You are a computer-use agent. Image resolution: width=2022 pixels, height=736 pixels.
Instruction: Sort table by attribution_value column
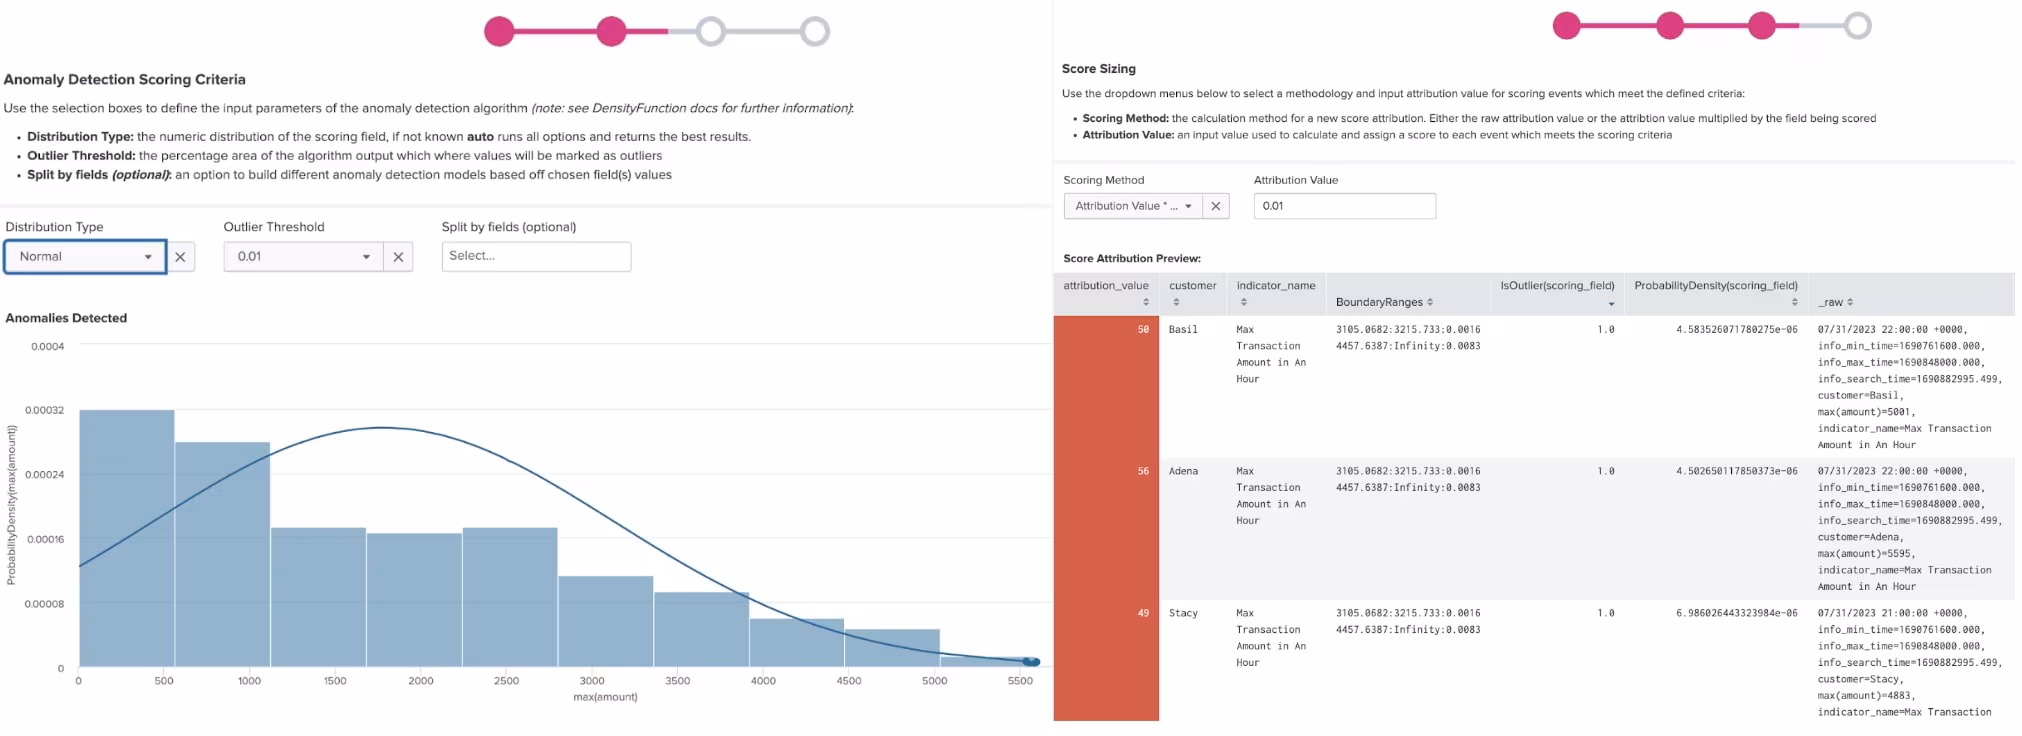[1146, 302]
